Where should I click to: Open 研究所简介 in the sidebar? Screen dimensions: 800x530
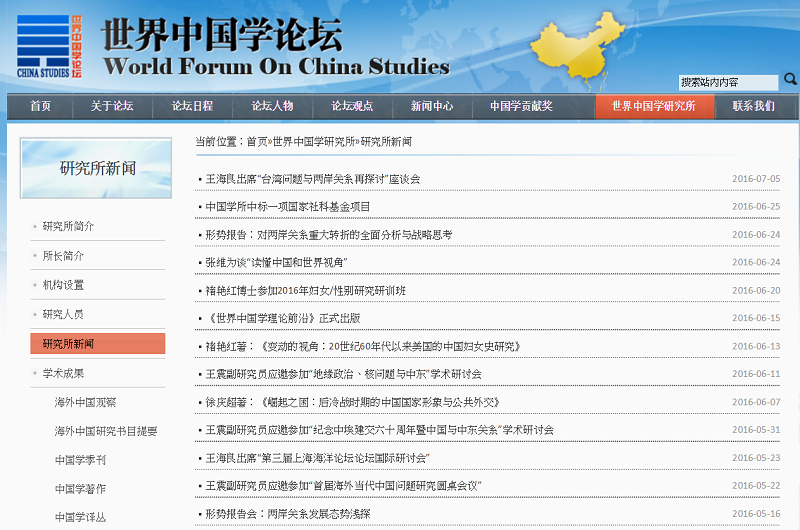coord(68,226)
